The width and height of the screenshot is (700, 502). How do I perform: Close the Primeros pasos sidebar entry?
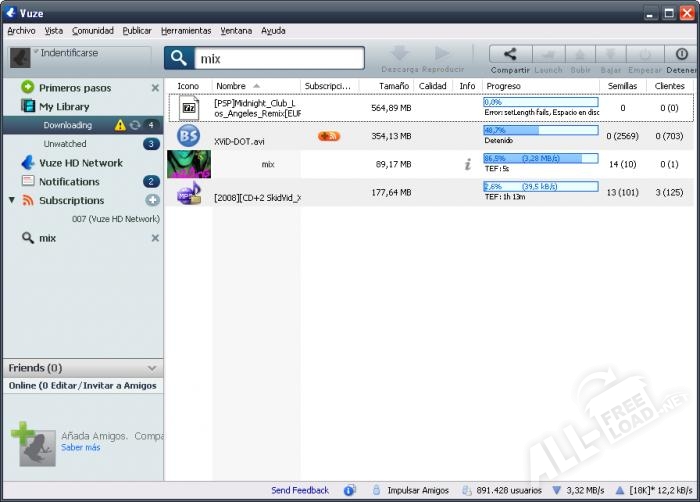[x=155, y=88]
